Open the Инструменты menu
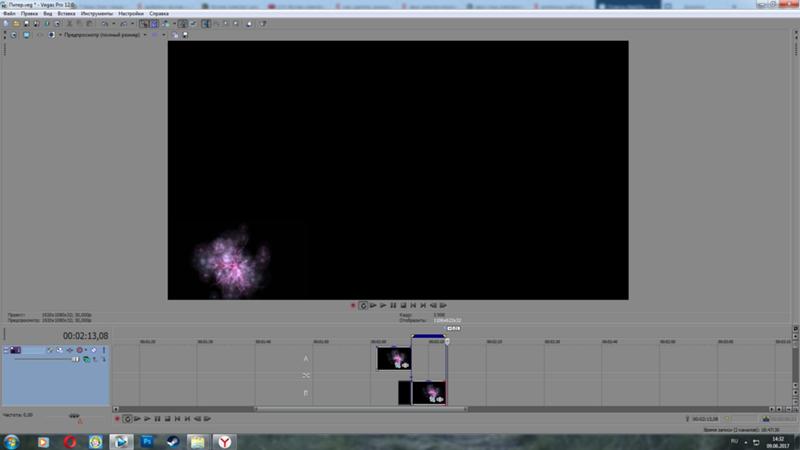800x450 pixels. pyautogui.click(x=96, y=13)
